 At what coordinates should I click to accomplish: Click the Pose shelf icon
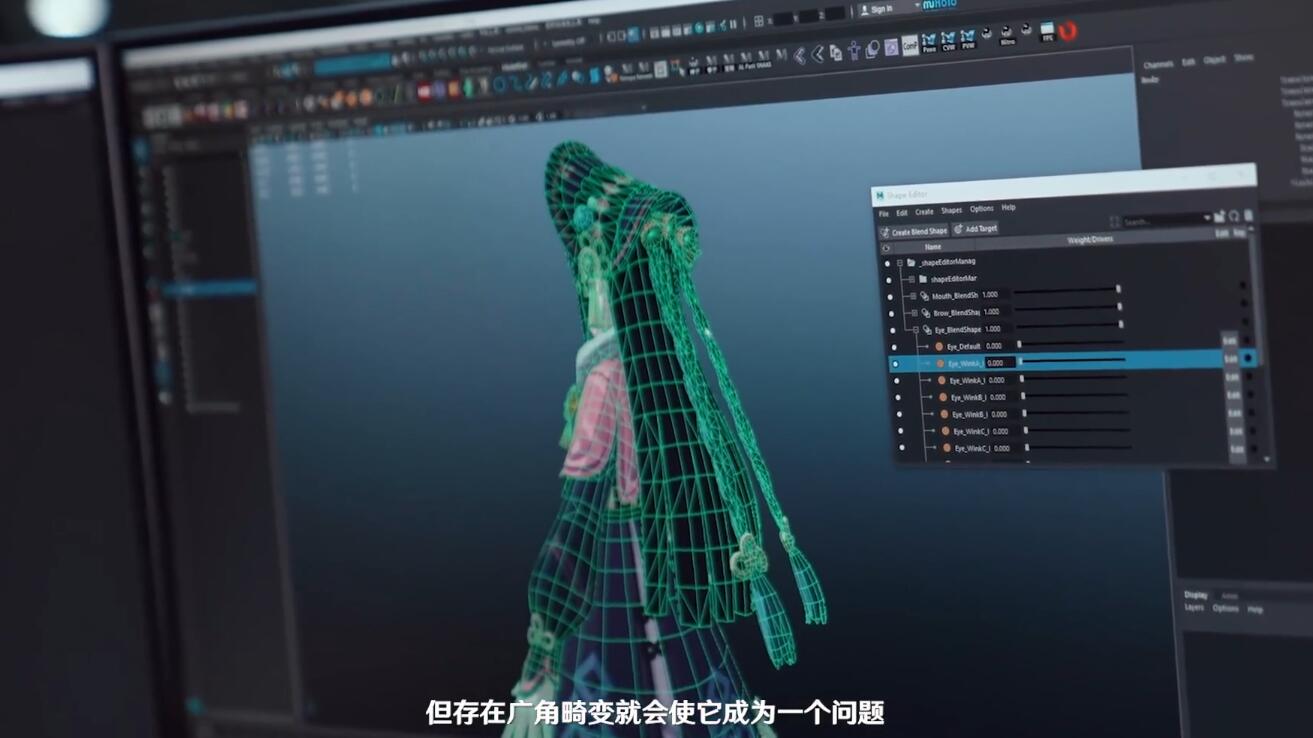pyautogui.click(x=929, y=42)
